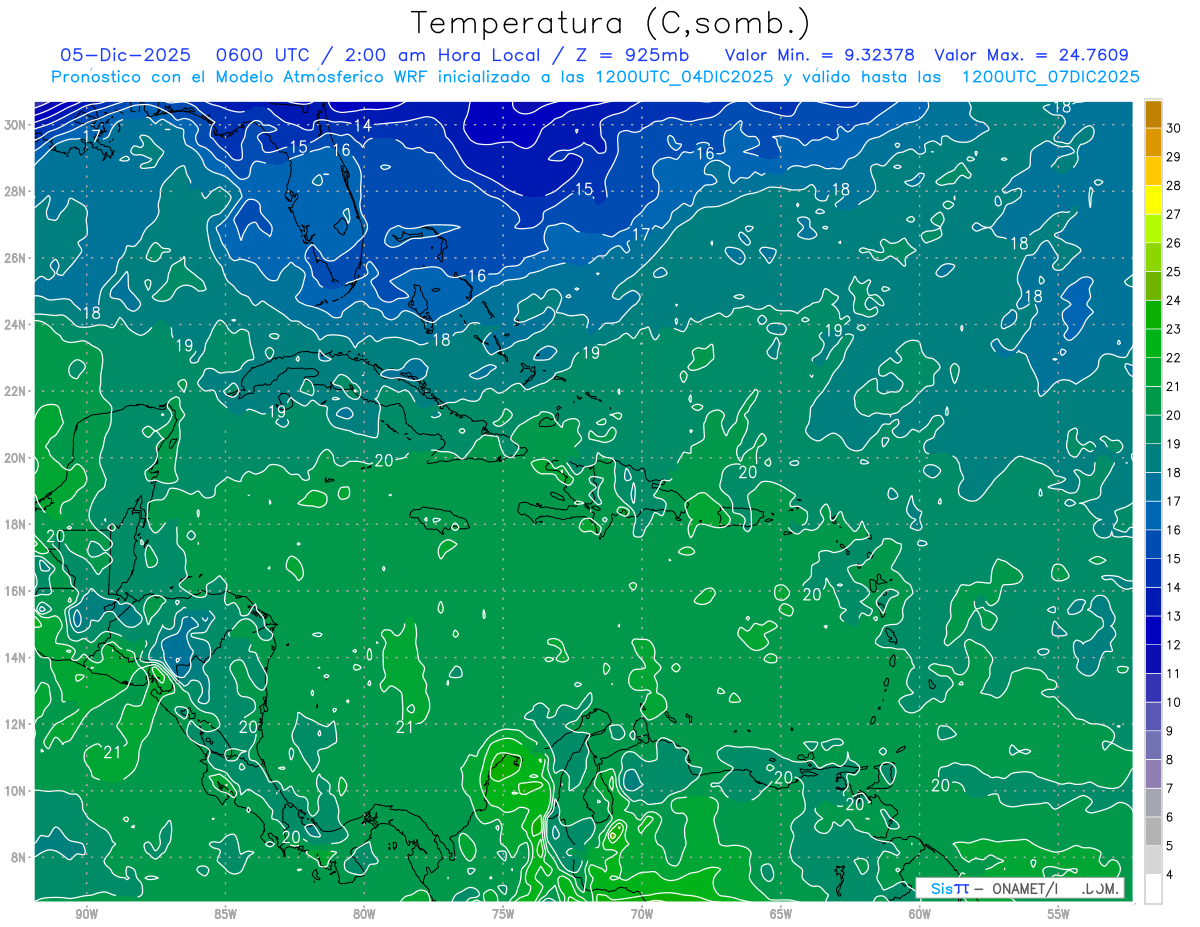Click the '26N' latitude axis label
The width and height of the screenshot is (1200, 927).
point(17,257)
